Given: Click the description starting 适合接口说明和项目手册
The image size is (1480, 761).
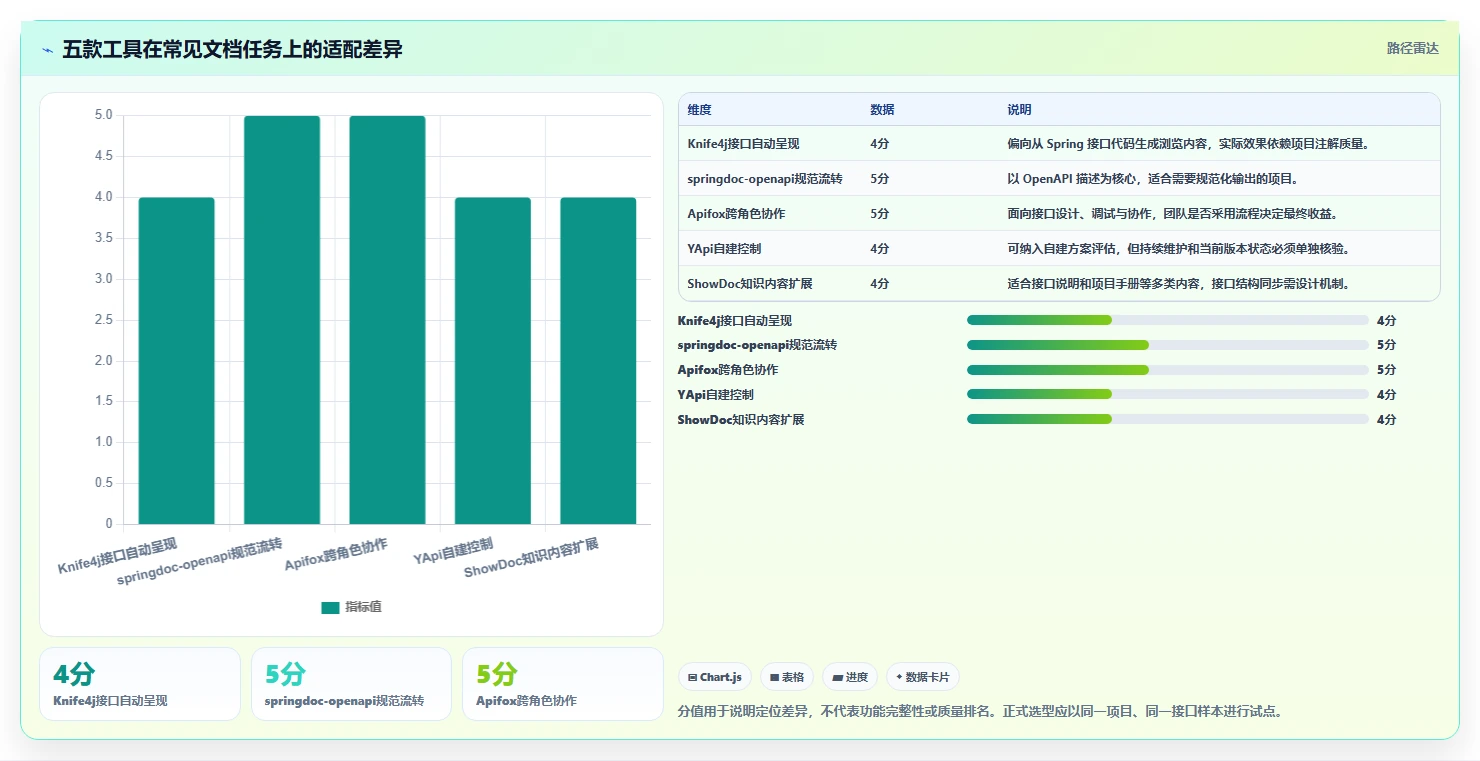Looking at the screenshot, I should (x=1180, y=284).
